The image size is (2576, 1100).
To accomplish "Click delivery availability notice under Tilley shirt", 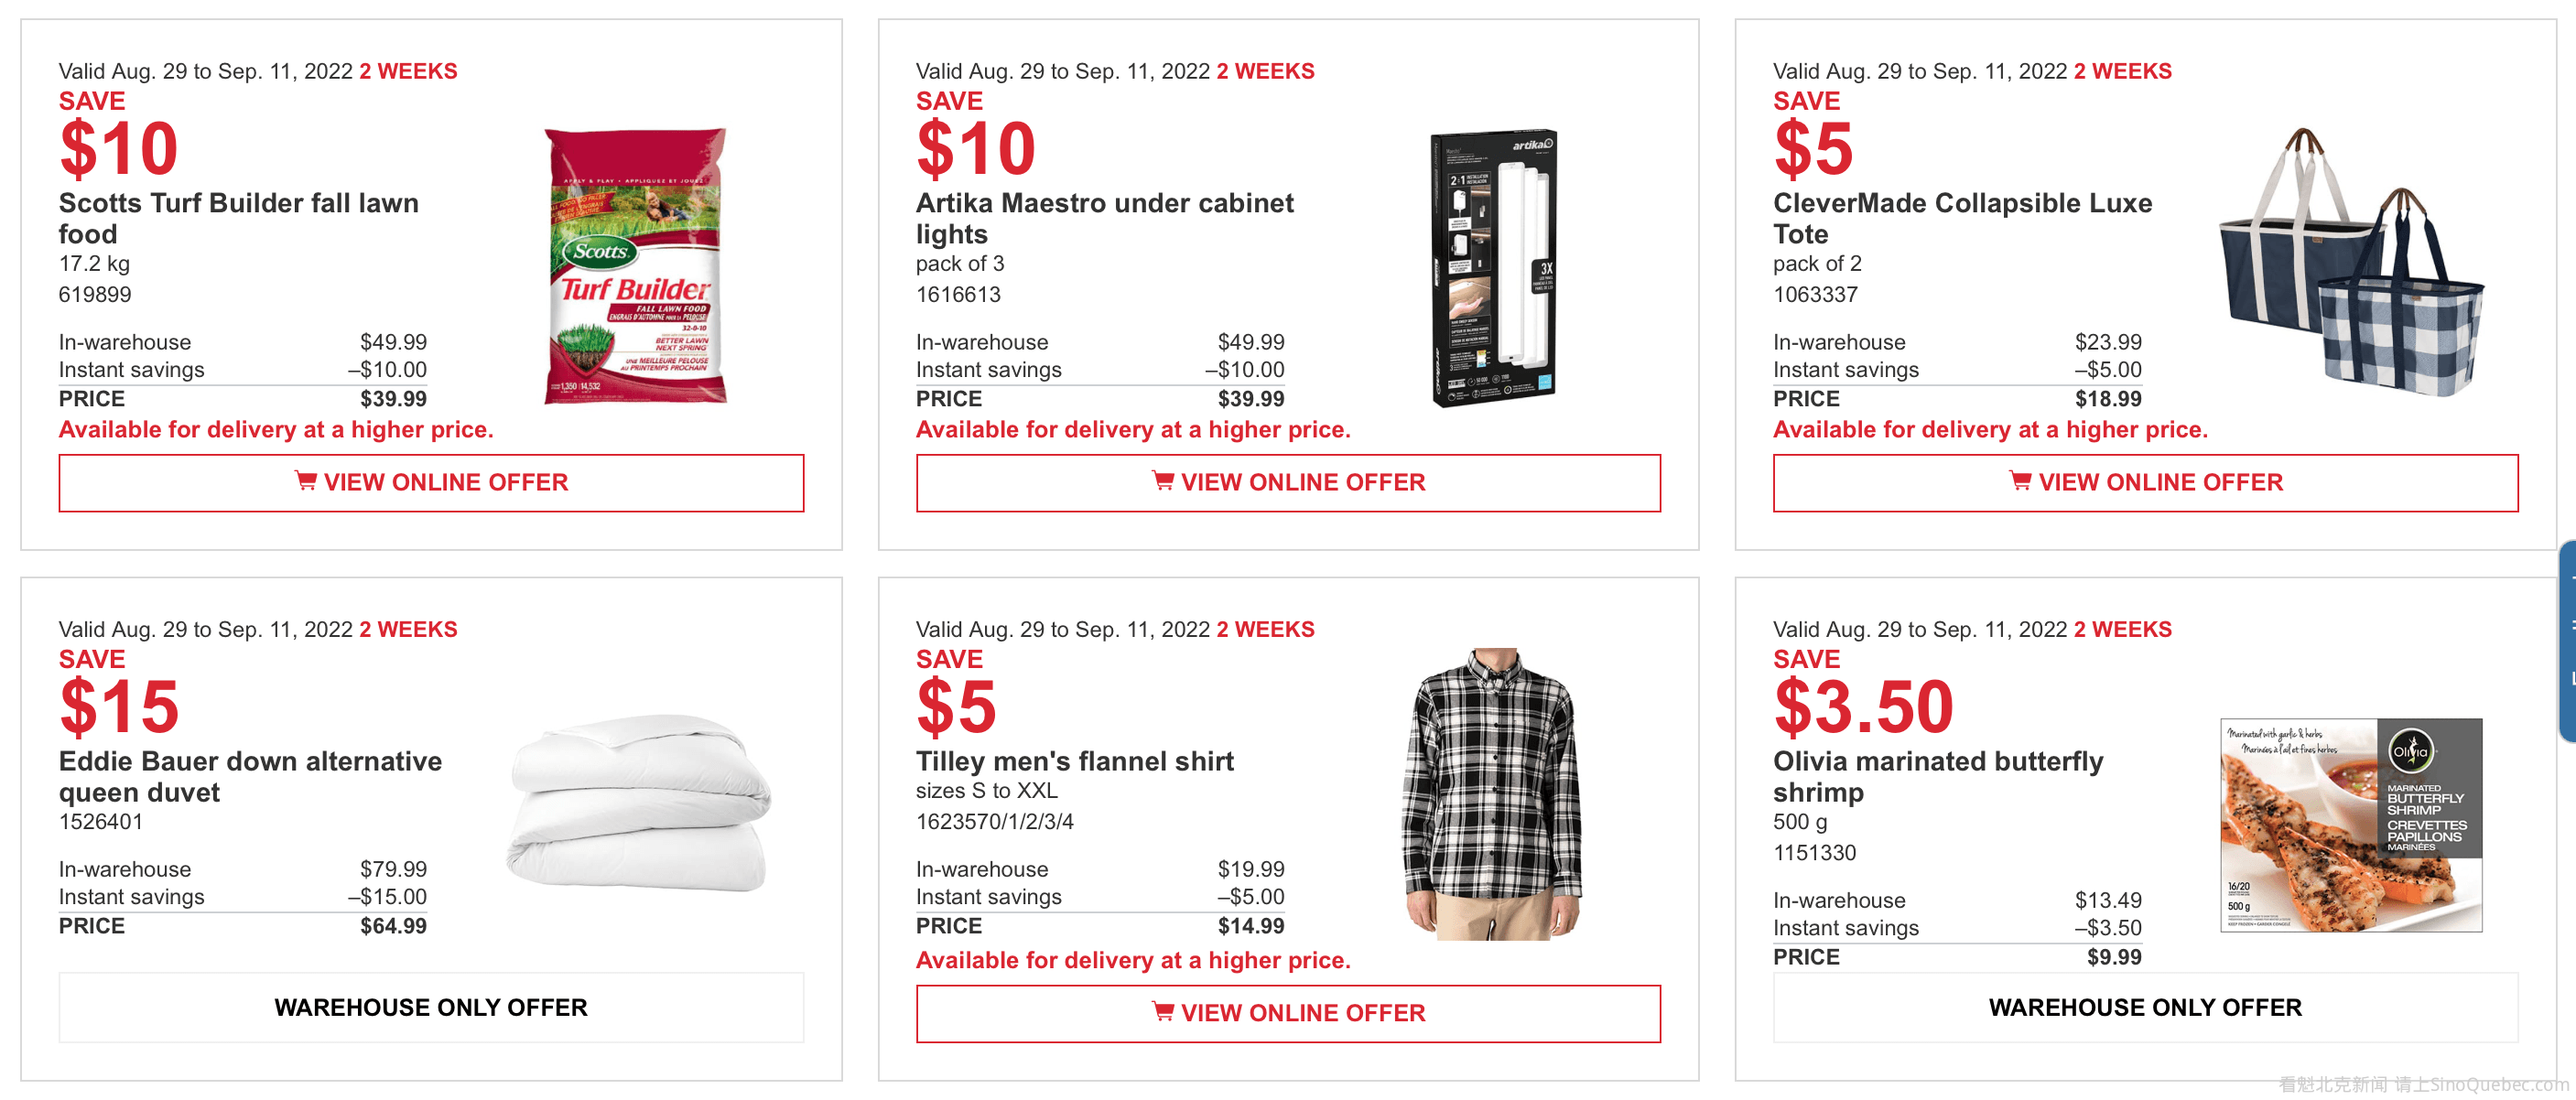I will click(x=1132, y=960).
